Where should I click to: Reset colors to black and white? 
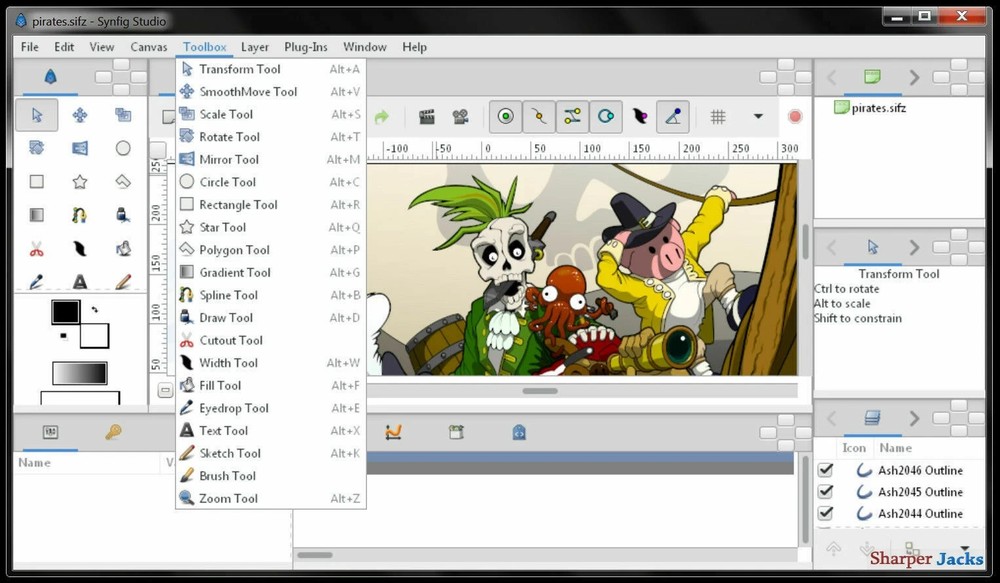point(63,336)
